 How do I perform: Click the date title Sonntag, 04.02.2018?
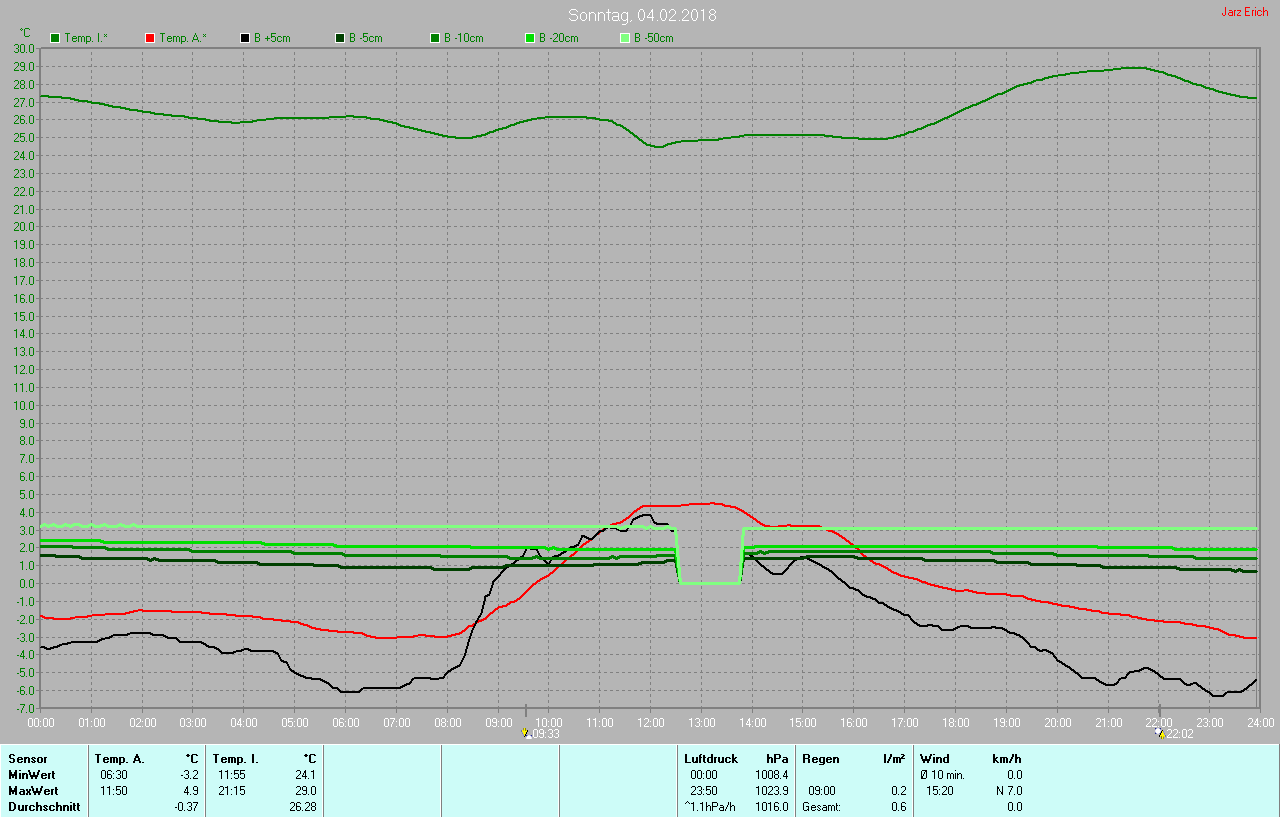tap(642, 15)
